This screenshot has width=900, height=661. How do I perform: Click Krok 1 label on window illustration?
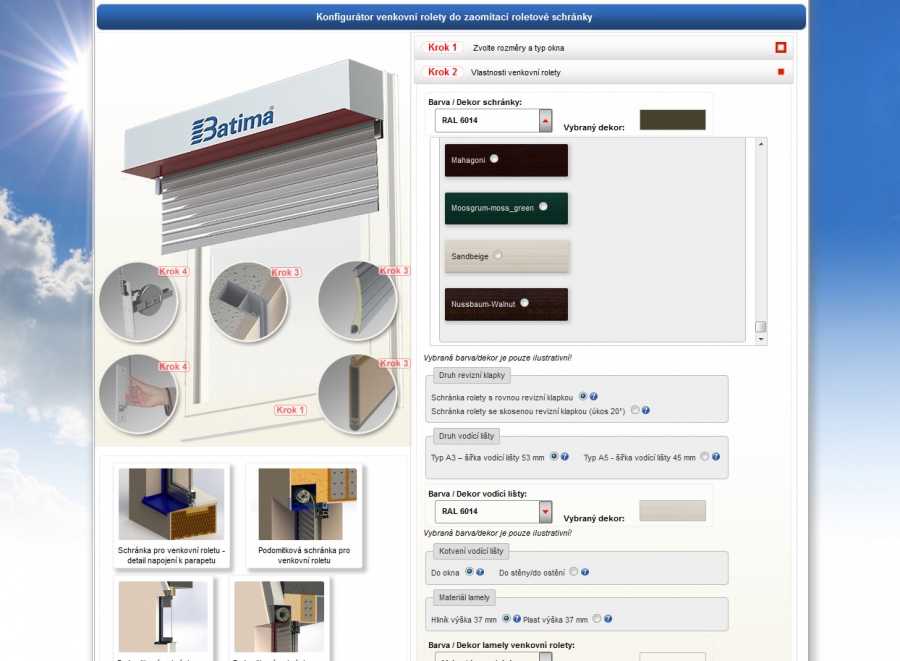(x=290, y=410)
